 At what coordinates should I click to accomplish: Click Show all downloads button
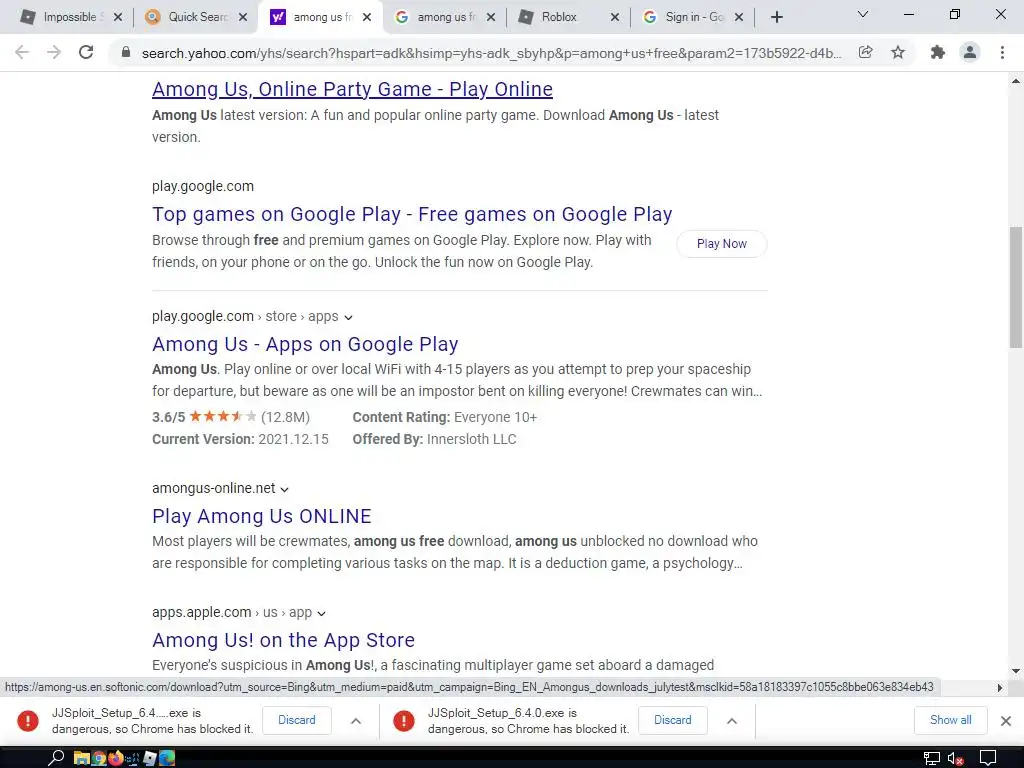(x=950, y=720)
